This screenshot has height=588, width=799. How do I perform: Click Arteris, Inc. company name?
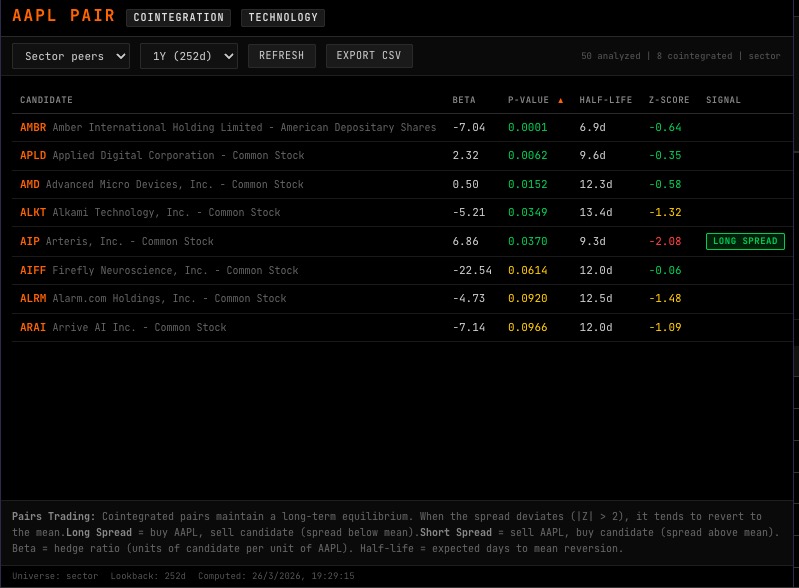pos(129,242)
